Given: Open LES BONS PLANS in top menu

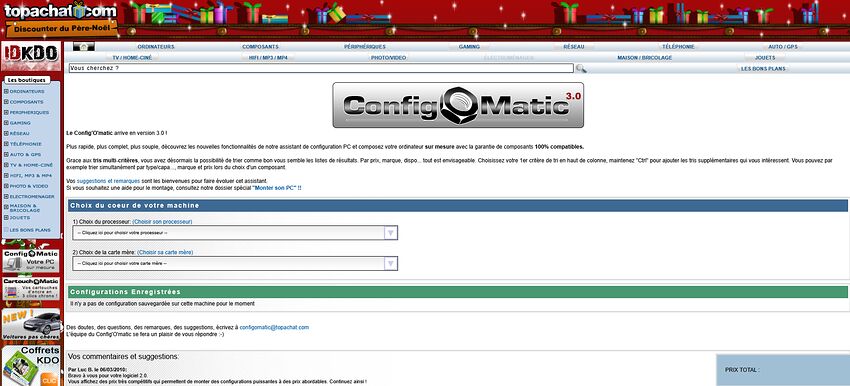Looking at the screenshot, I should point(763,69).
